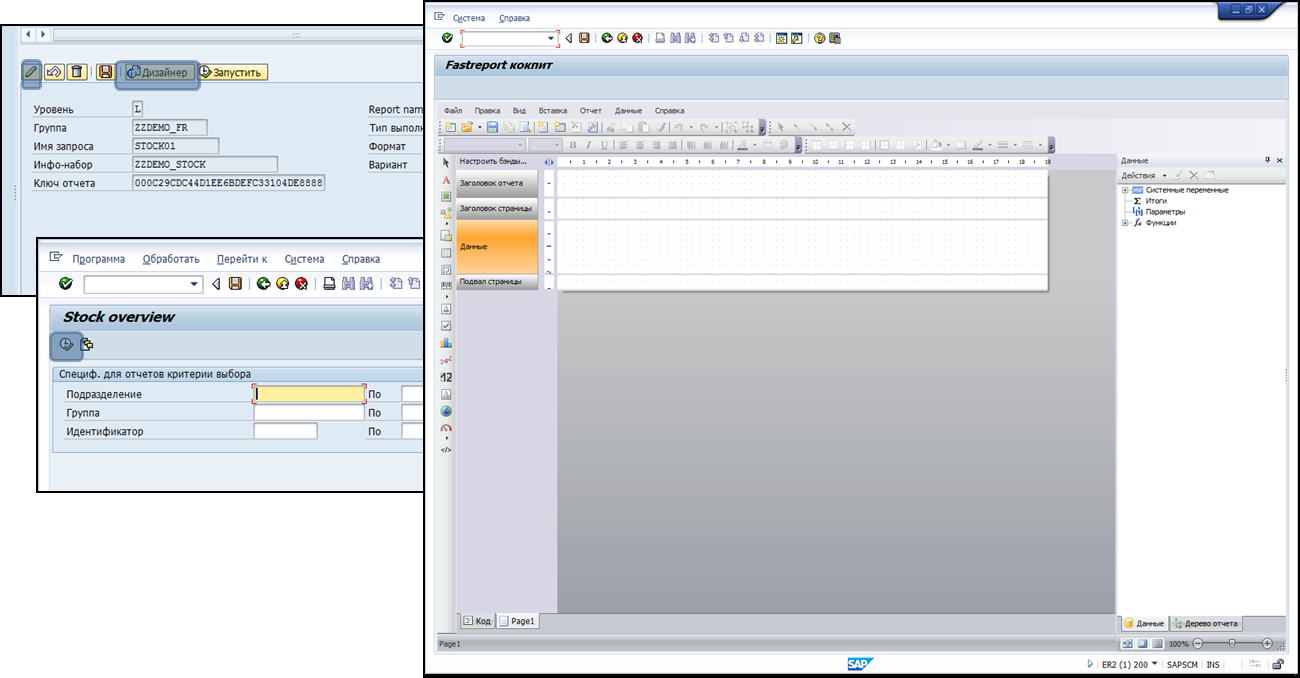This screenshot has width=1300, height=678.
Task: Click the first Подразделение input field
Action: coord(309,394)
